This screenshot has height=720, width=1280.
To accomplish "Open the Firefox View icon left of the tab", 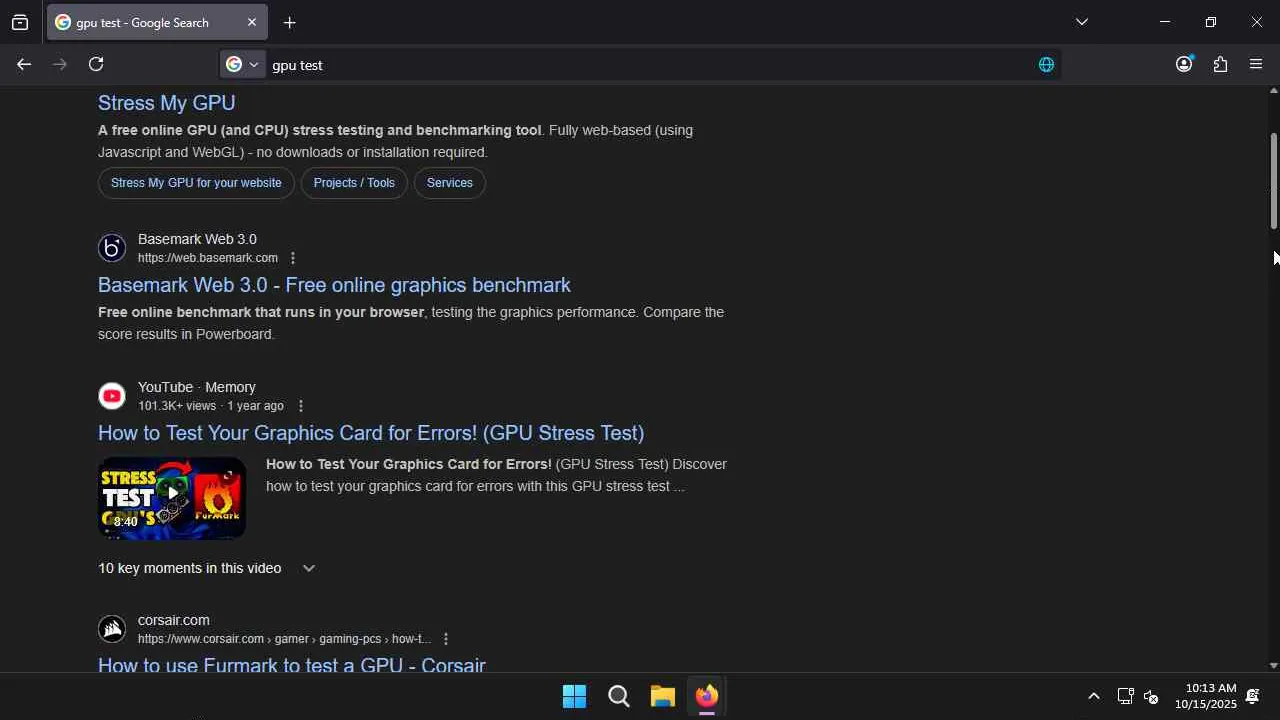I will click(x=20, y=23).
